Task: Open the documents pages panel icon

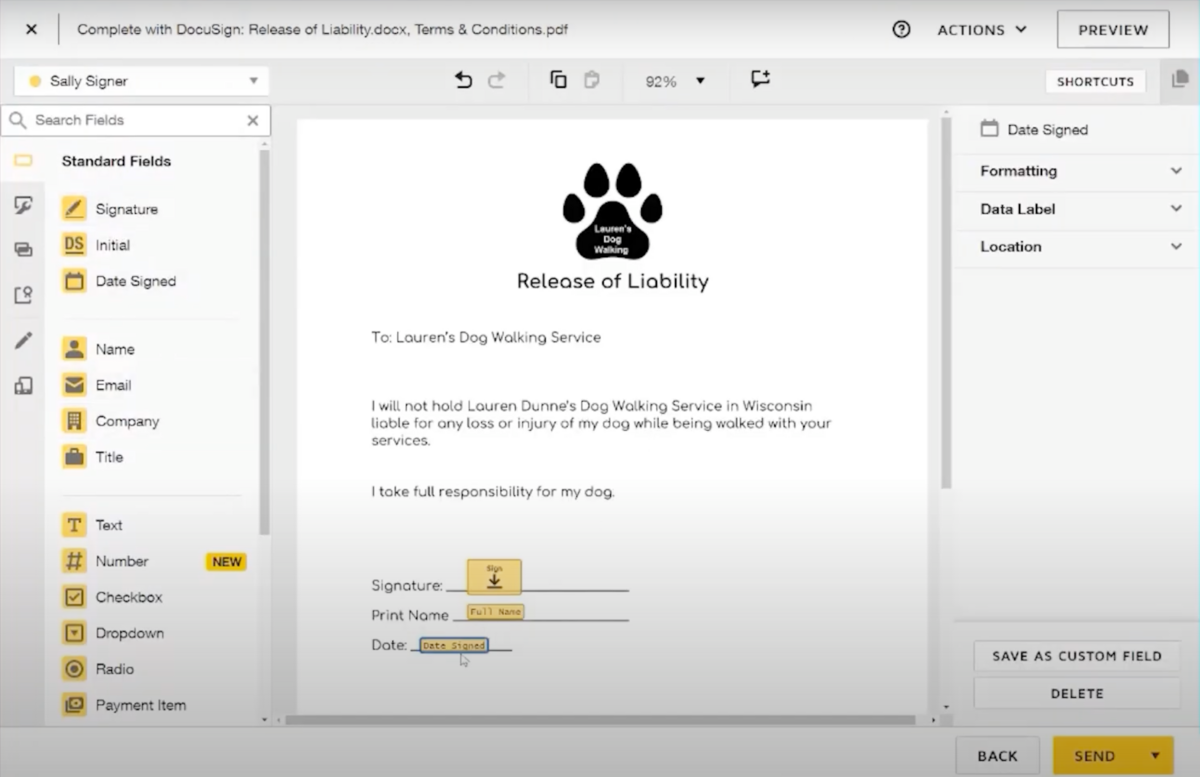Action: pyautogui.click(x=1180, y=81)
